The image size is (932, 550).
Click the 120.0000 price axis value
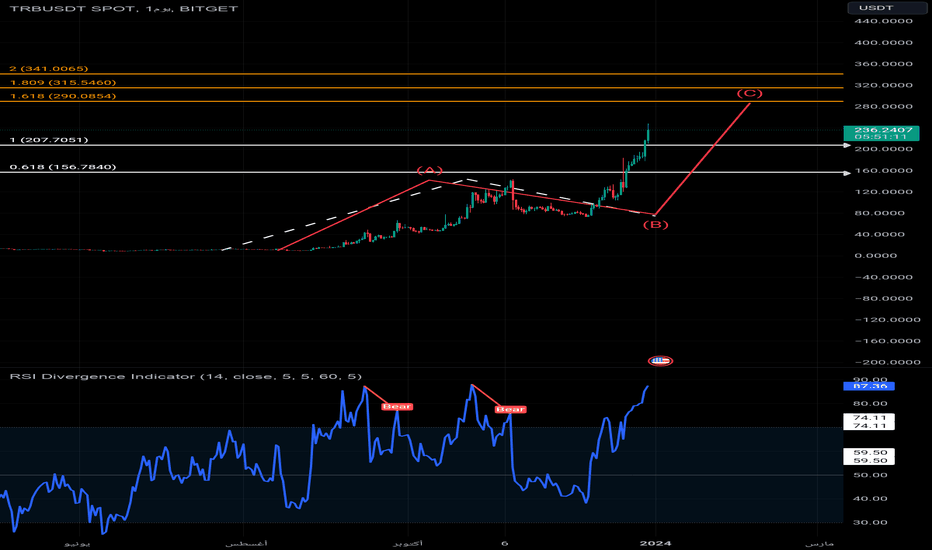(x=883, y=192)
